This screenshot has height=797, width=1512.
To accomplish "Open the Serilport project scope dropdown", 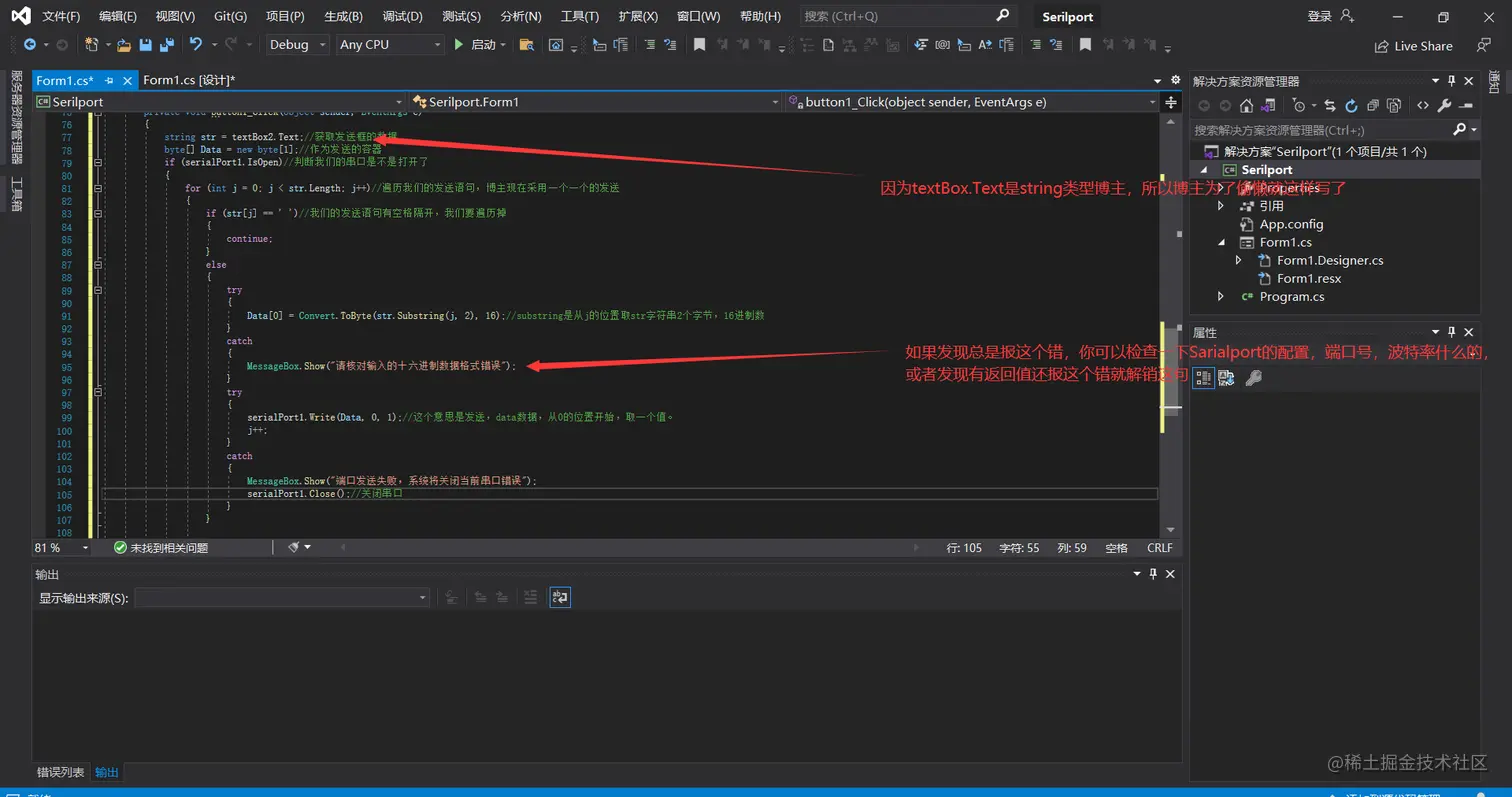I will point(219,102).
